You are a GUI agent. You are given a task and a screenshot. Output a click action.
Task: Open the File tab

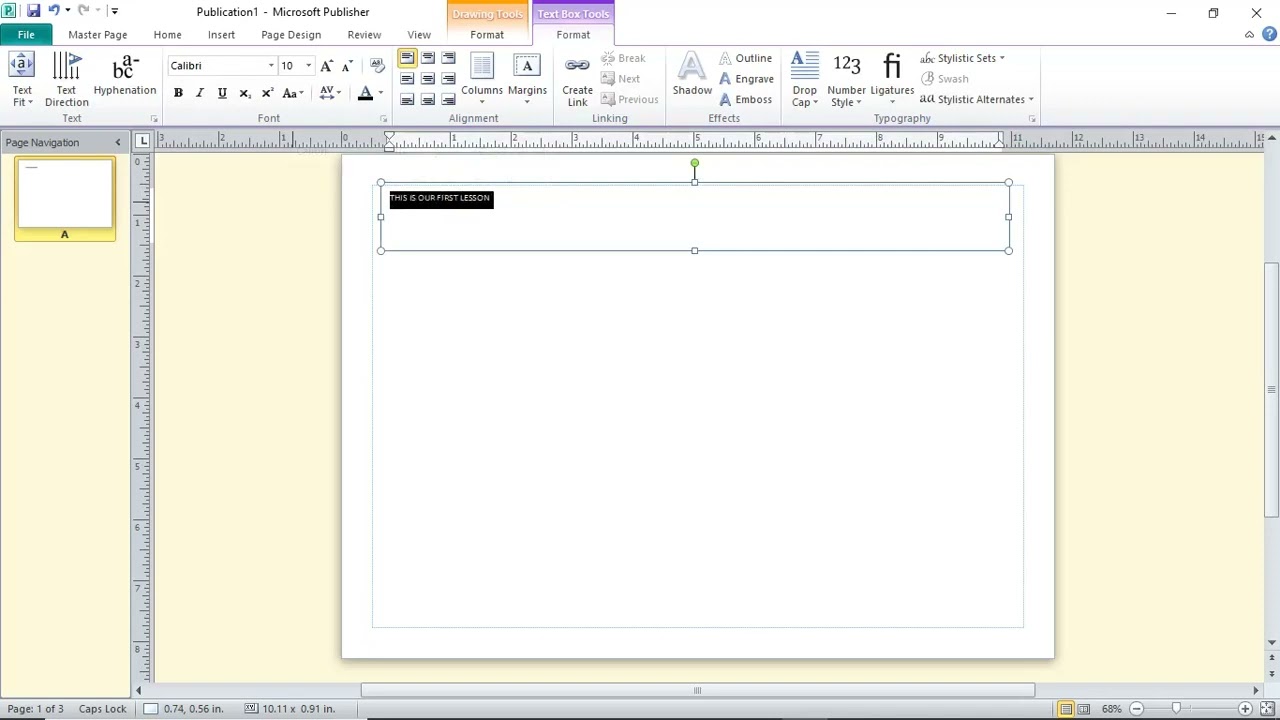tap(26, 35)
